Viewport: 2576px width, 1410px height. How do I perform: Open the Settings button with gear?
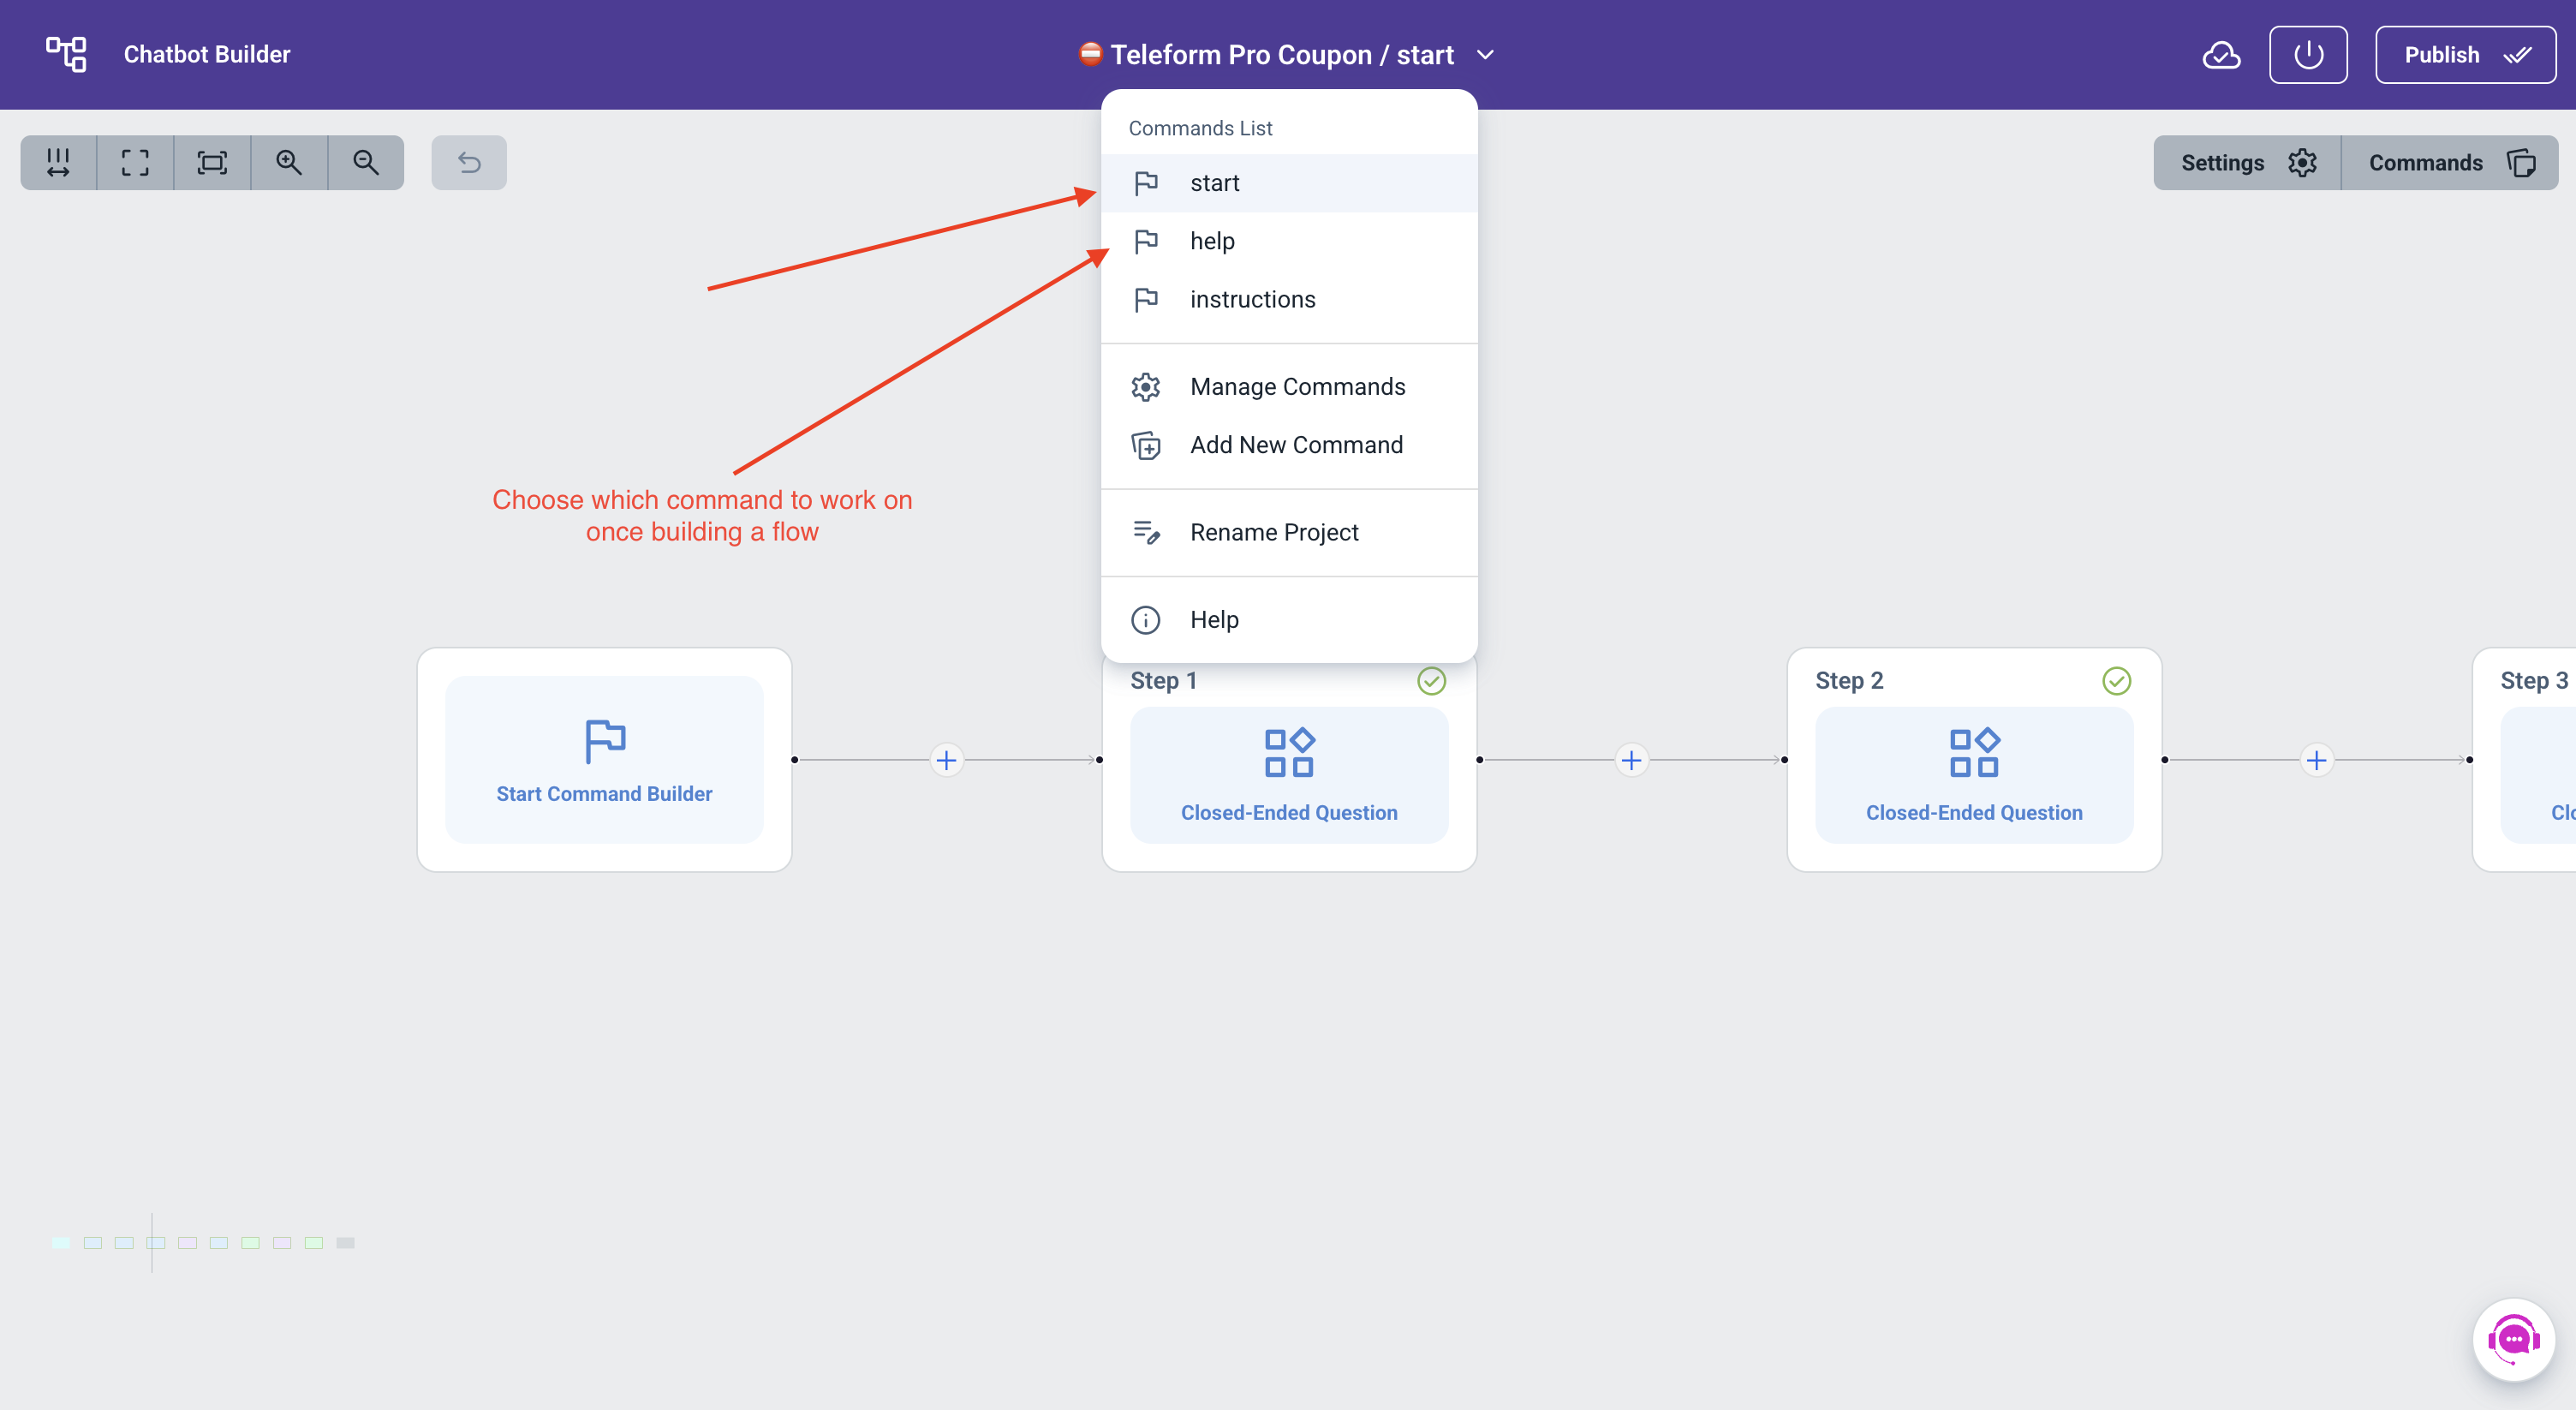tap(2247, 162)
